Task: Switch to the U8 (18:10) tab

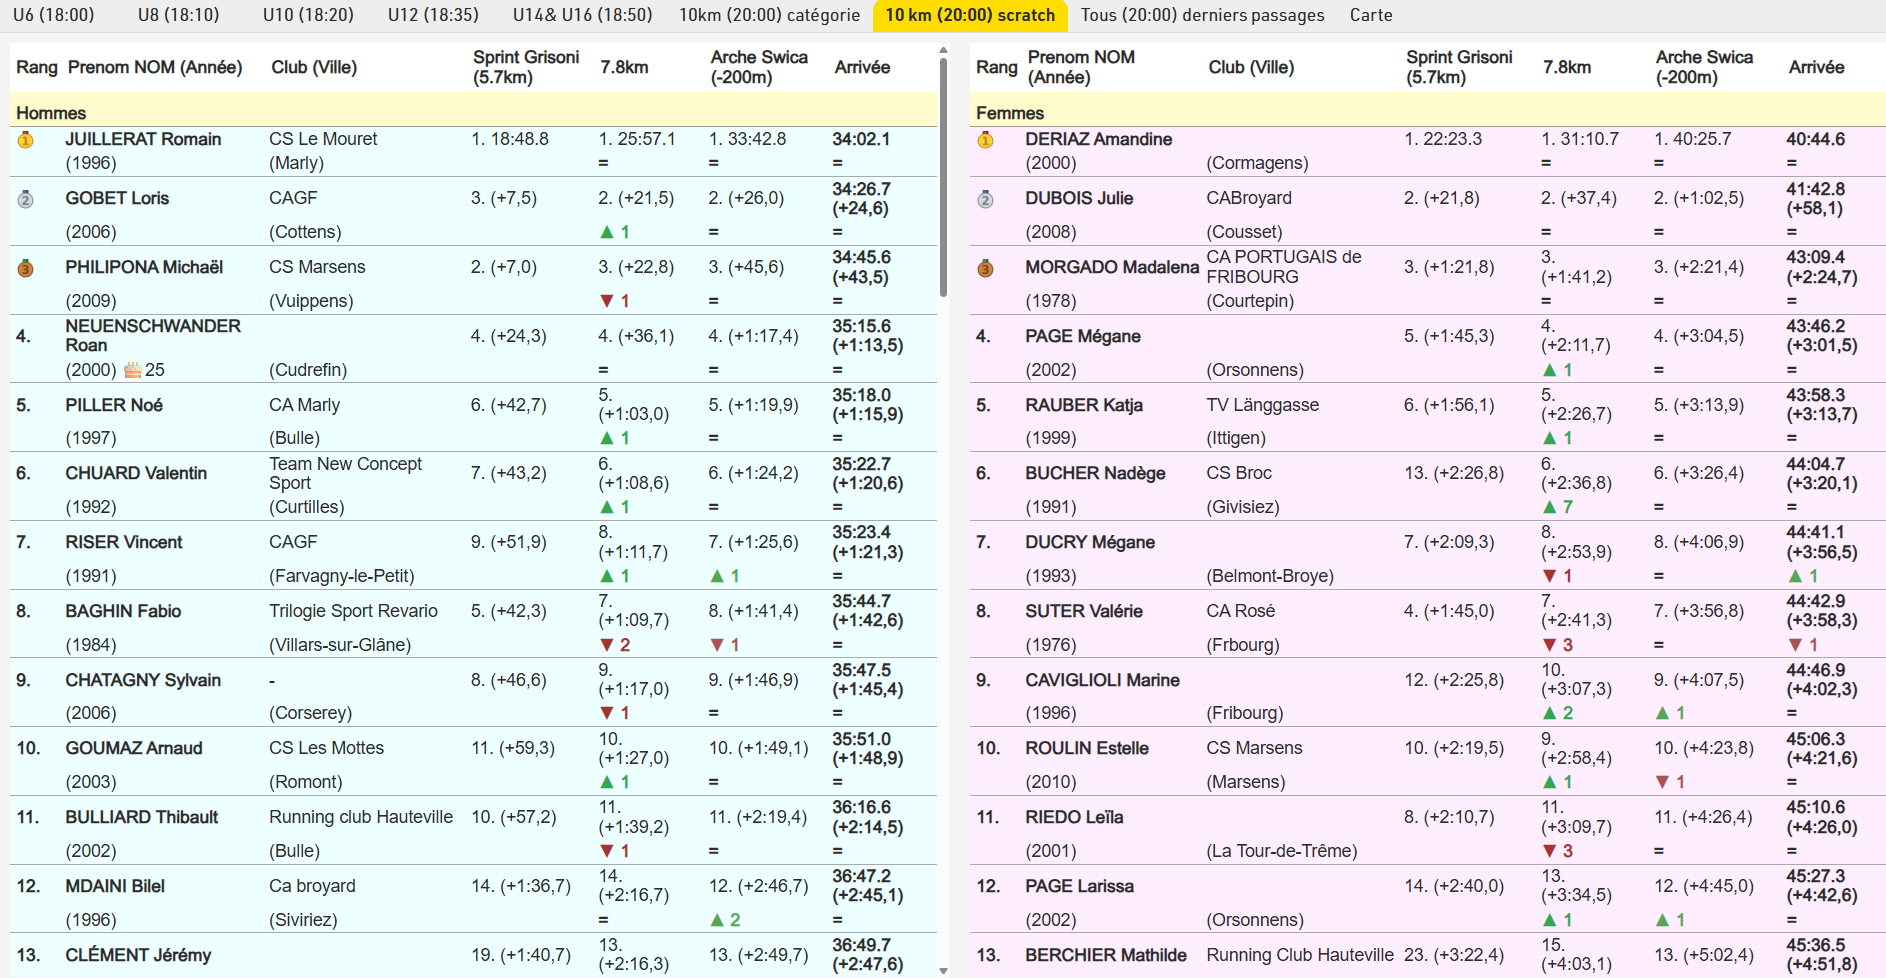Action: pyautogui.click(x=179, y=15)
